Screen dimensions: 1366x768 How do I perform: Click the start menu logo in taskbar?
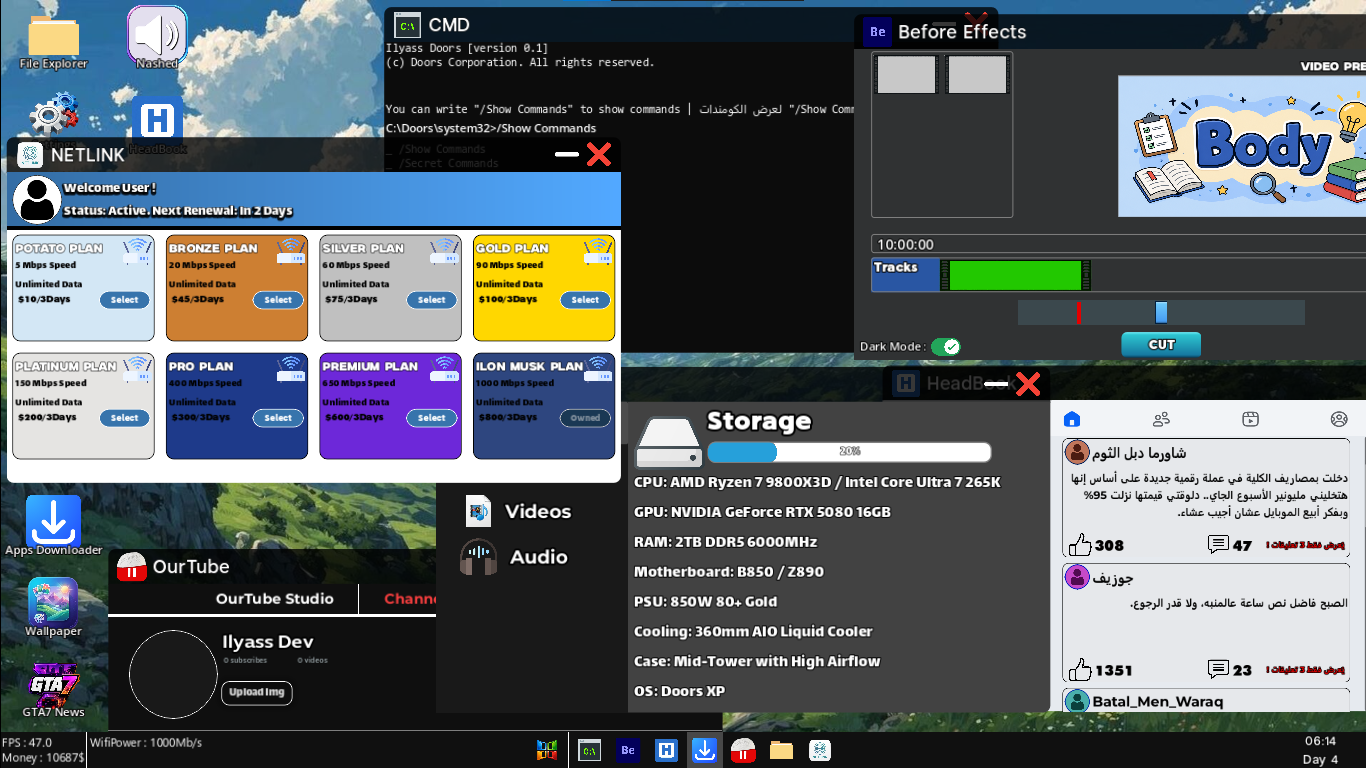(547, 750)
